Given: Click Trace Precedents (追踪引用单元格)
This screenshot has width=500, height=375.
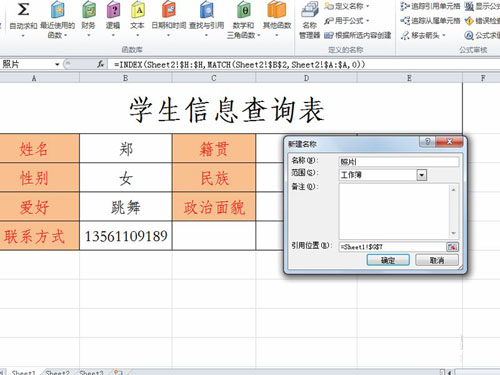Looking at the screenshot, I should (x=430, y=6).
